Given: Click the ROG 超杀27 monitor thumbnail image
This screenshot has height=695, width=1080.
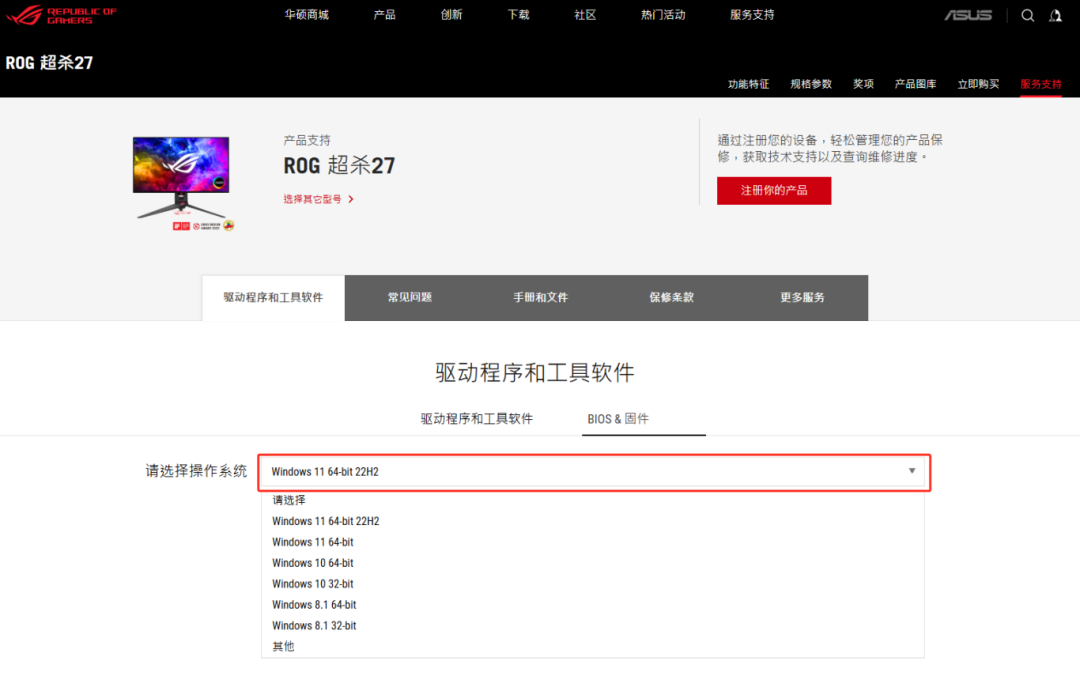Looking at the screenshot, I should pos(180,177).
